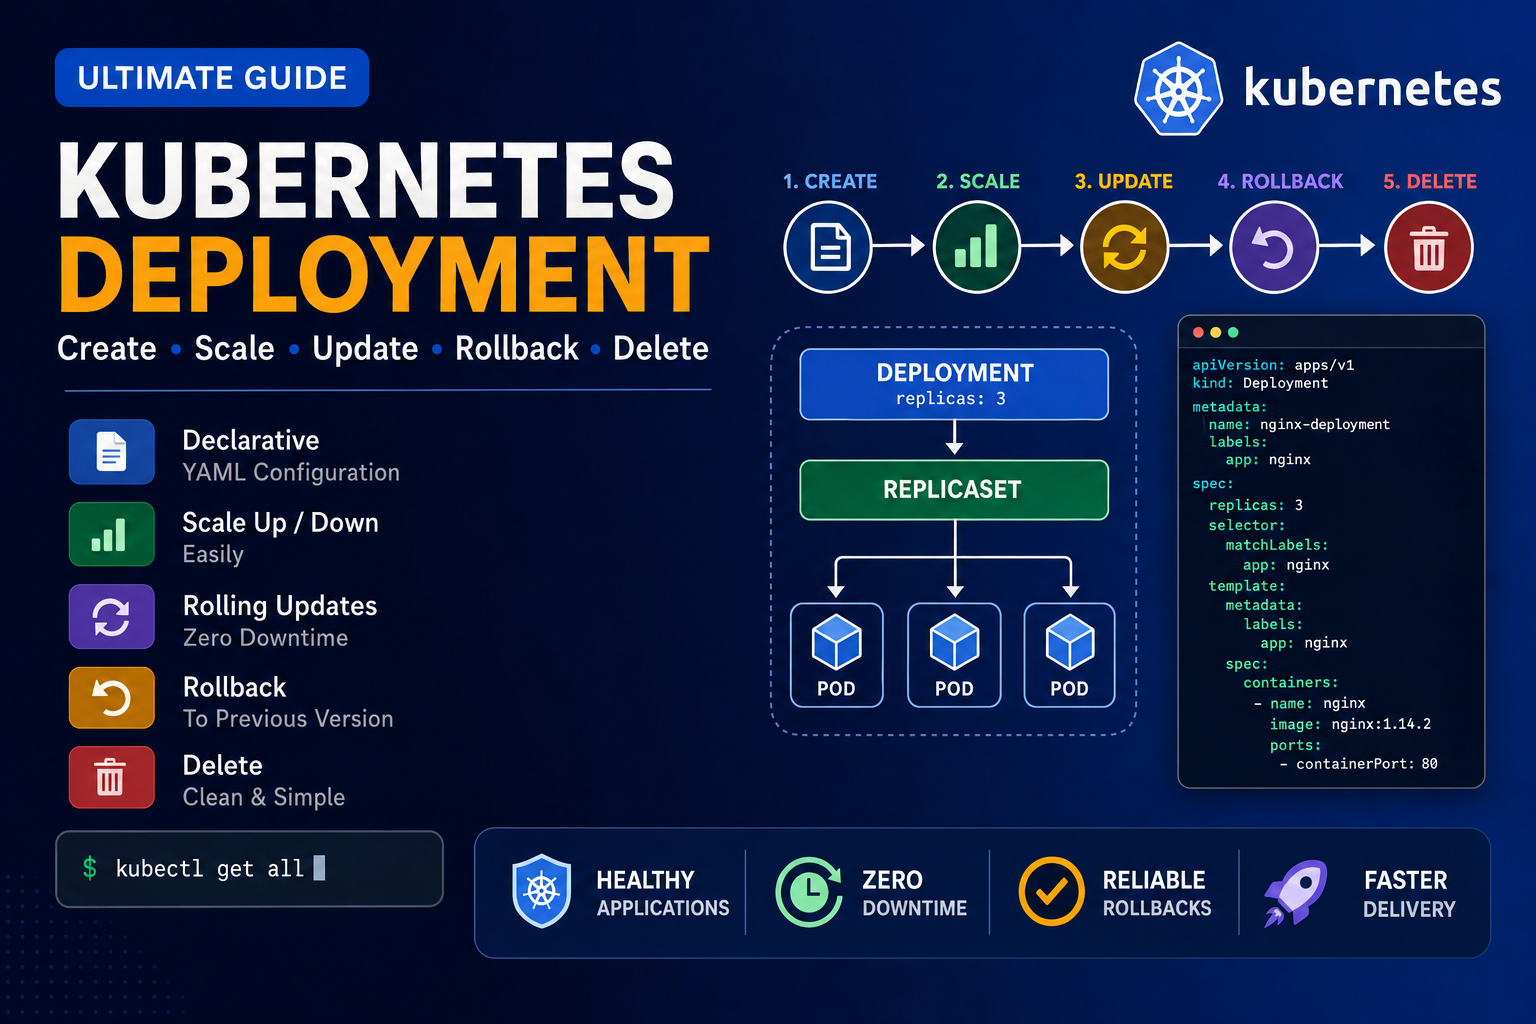Click the Delete step trash icon
The width and height of the screenshot is (1536, 1024).
point(1429,247)
